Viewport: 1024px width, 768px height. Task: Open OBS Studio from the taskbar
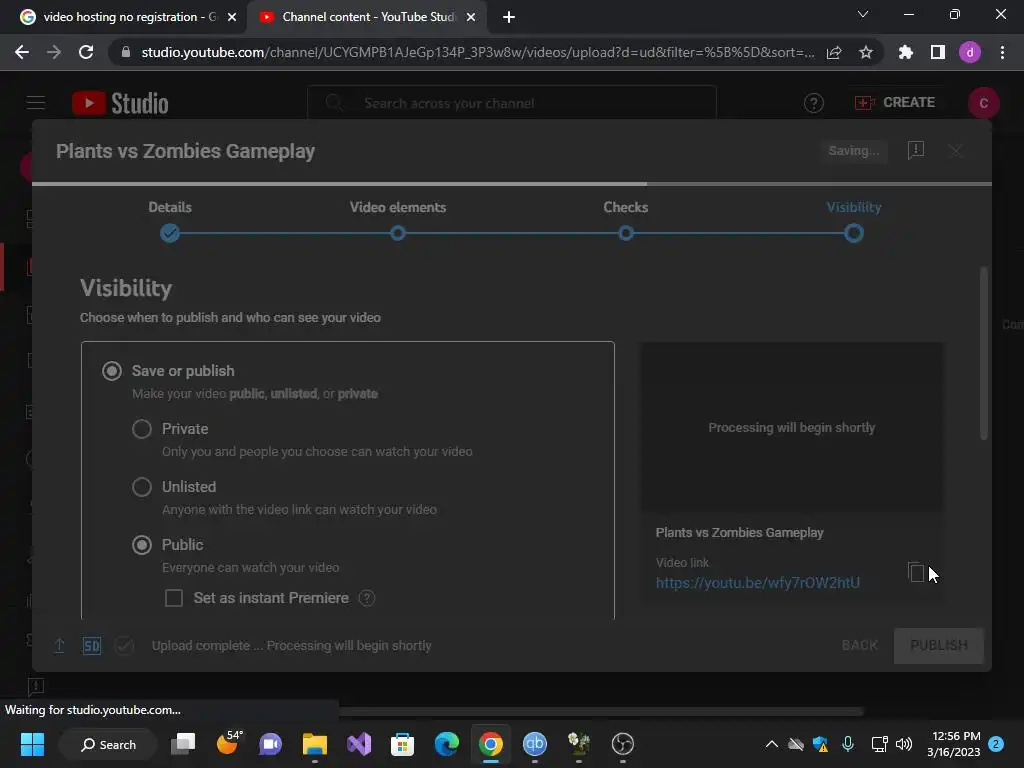pyautogui.click(x=622, y=744)
